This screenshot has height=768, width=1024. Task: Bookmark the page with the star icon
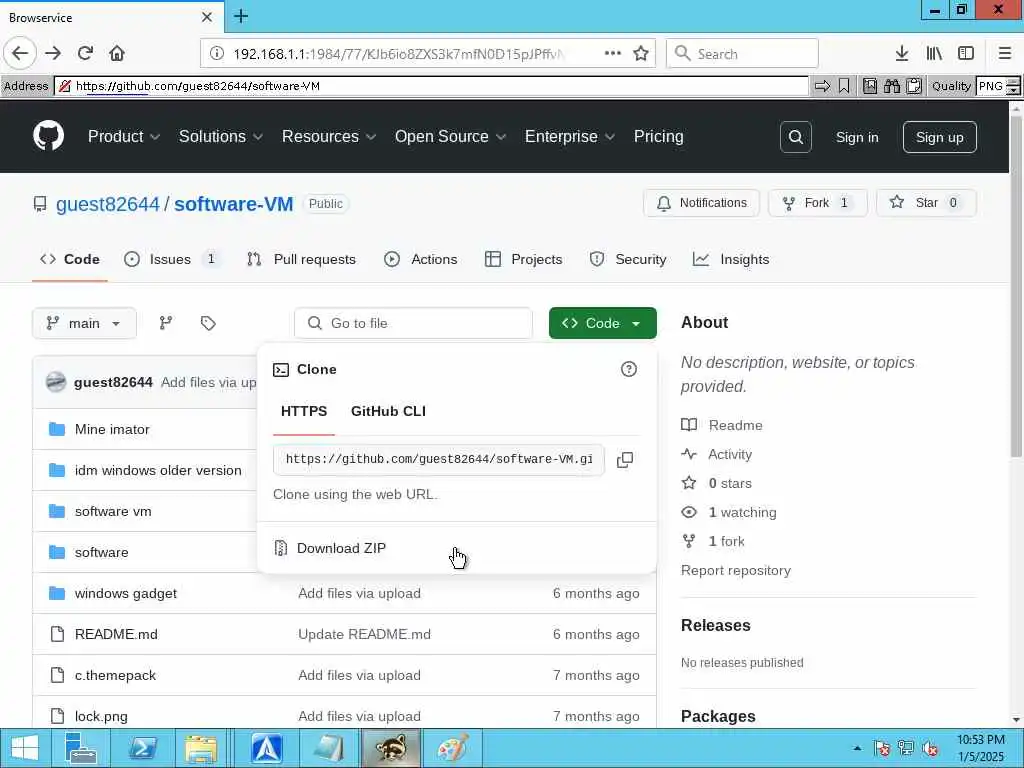coord(641,54)
